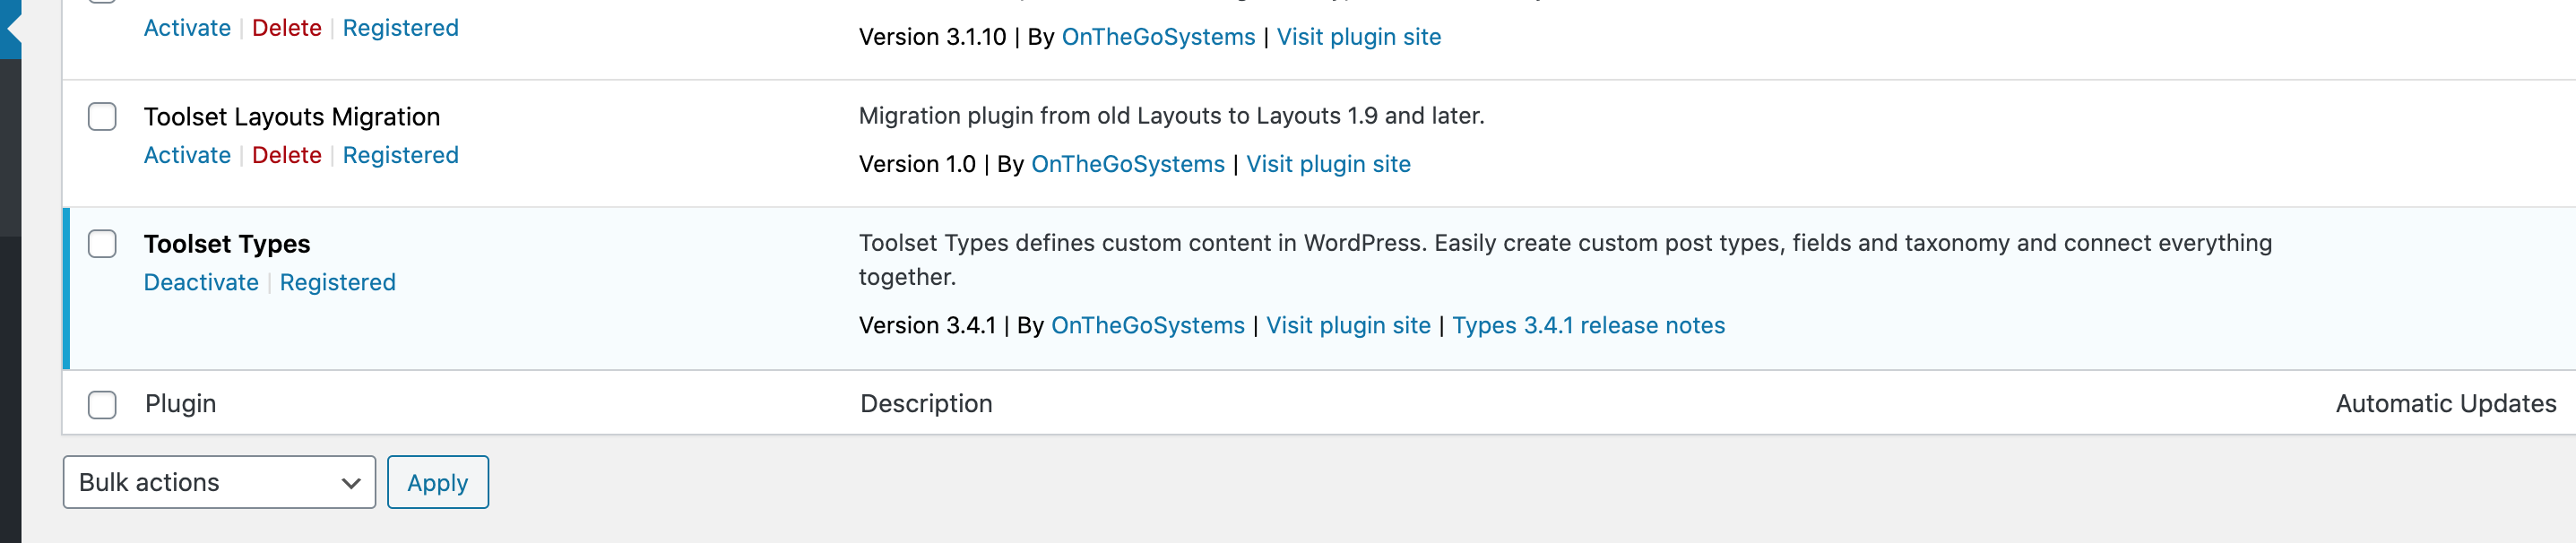Delete the Toolset Layouts Migration plugin

[x=286, y=155]
